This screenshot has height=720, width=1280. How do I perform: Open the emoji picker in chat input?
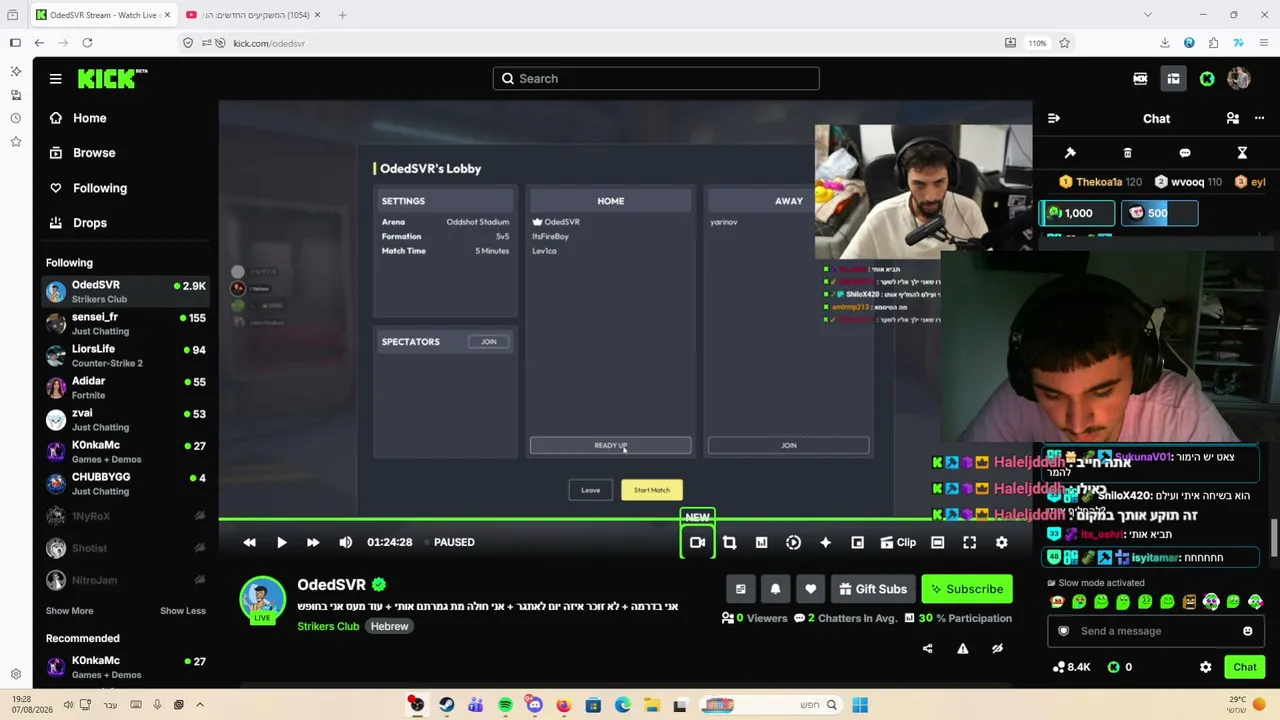click(x=1247, y=631)
